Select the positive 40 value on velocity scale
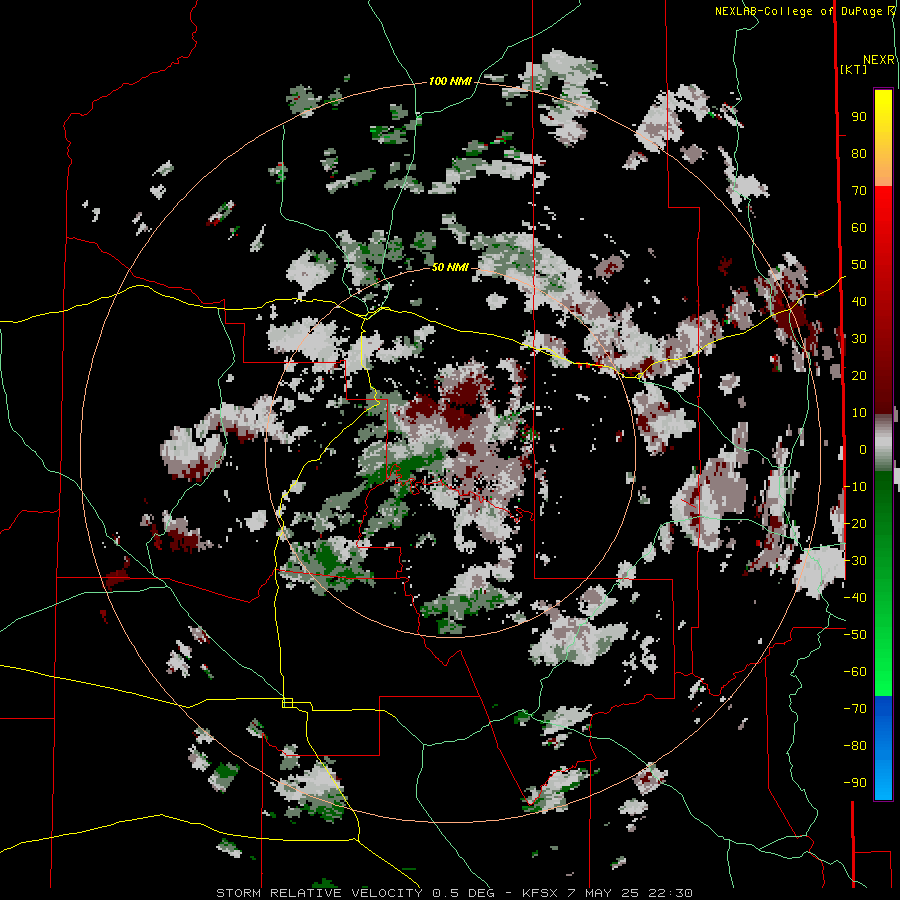Viewport: 900px width, 900px height. pos(859,302)
